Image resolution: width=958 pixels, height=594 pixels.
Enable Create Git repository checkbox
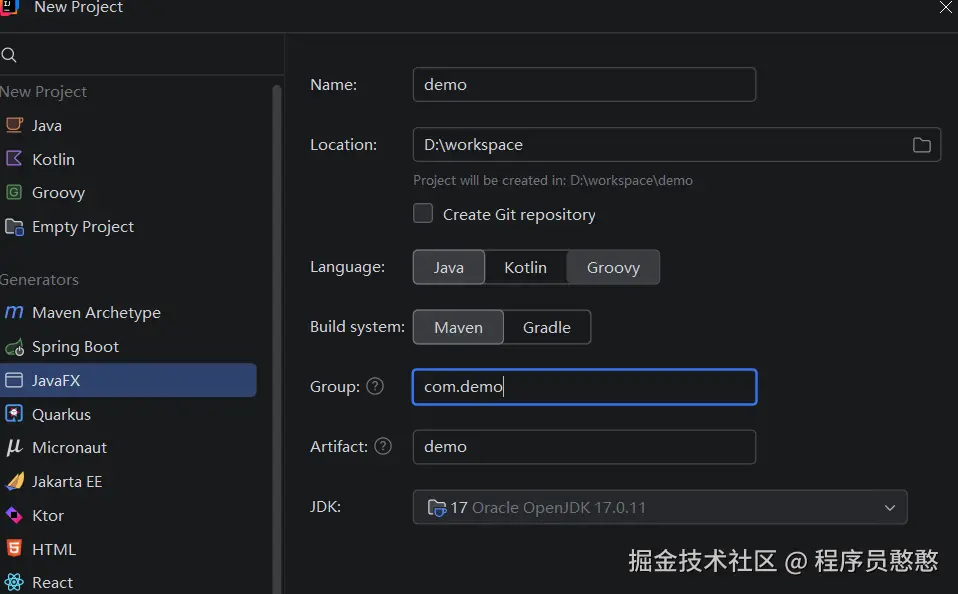tap(423, 214)
